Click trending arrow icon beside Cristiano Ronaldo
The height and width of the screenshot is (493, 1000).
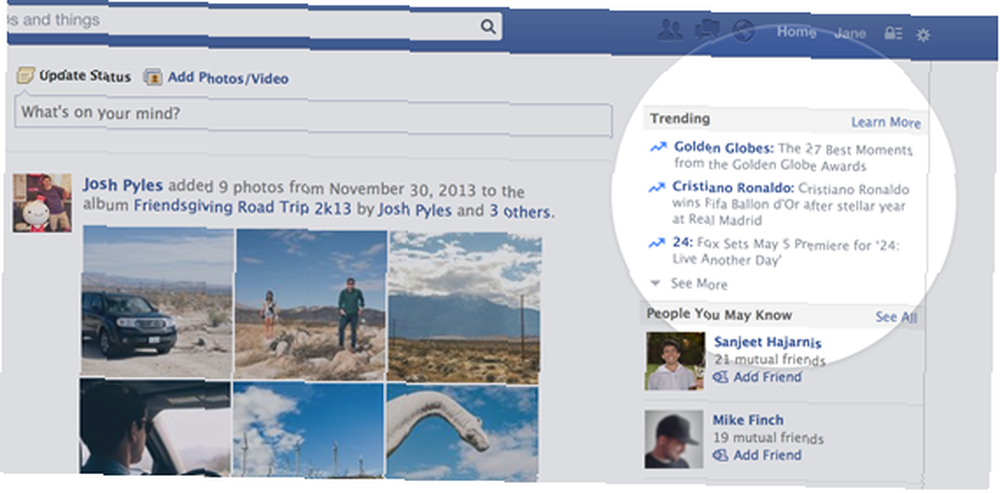pos(656,188)
